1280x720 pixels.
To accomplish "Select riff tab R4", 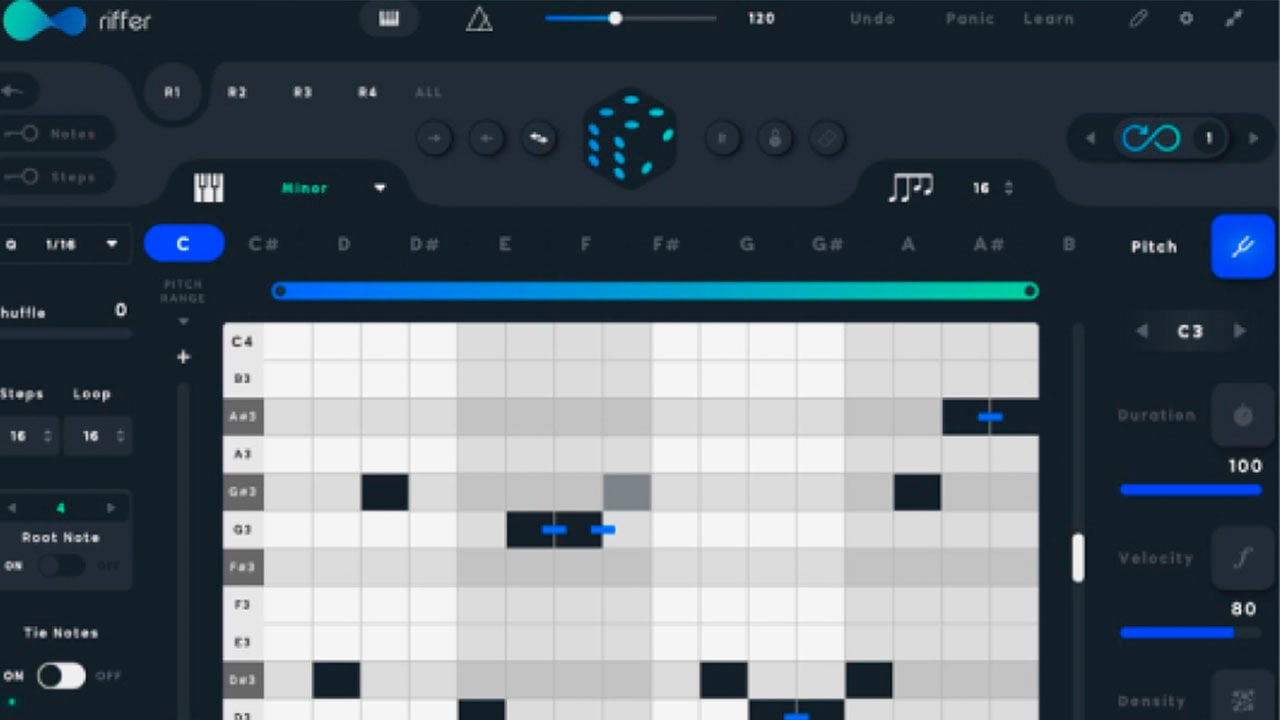I will [x=367, y=92].
